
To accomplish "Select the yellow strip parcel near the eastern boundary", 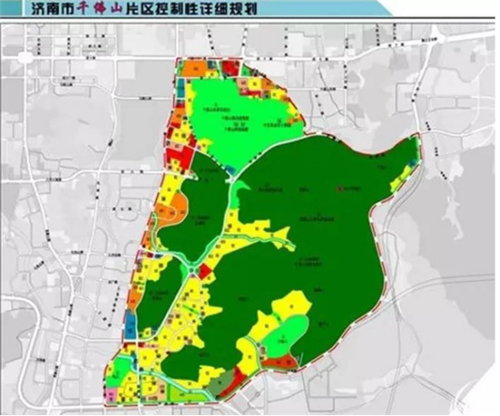I will pyautogui.click(x=401, y=177).
